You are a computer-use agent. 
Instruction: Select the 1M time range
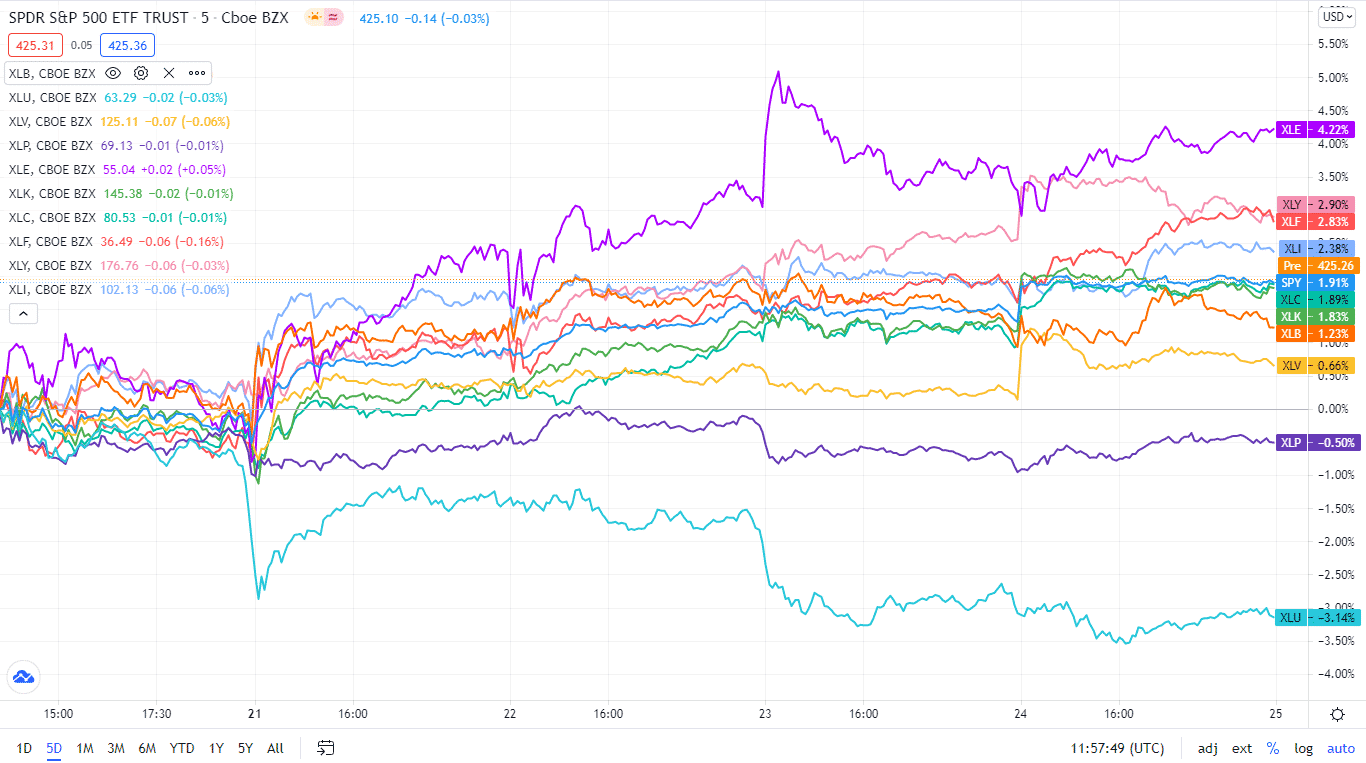tap(85, 748)
